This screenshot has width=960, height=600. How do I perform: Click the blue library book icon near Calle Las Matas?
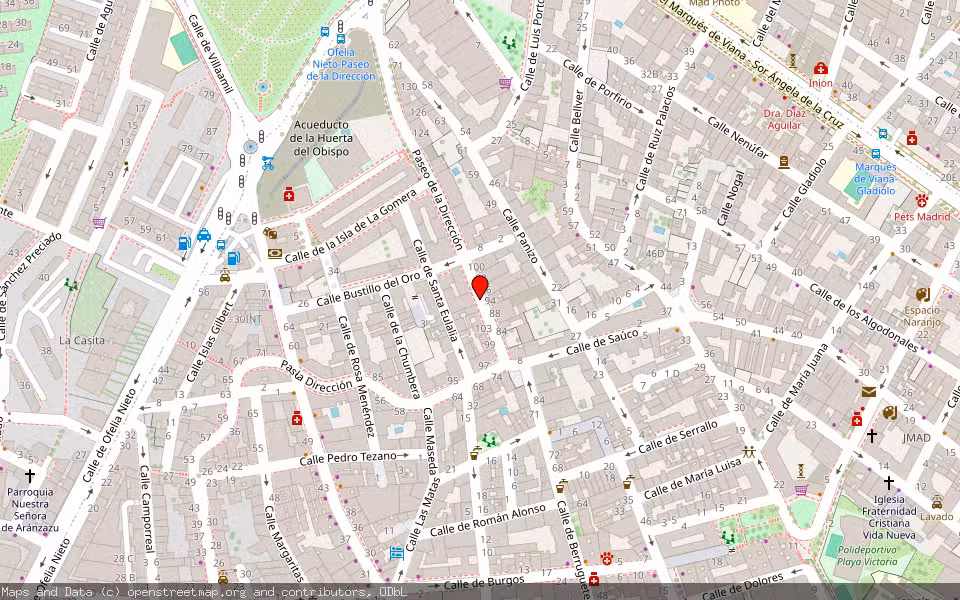(397, 553)
